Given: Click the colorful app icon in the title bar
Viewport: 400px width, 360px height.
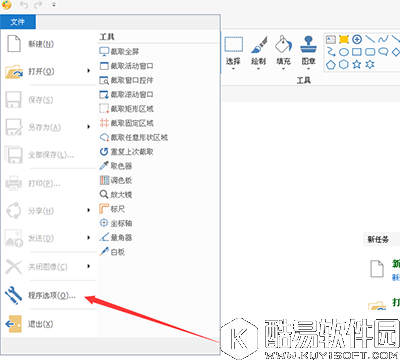Looking at the screenshot, I should point(6,5).
